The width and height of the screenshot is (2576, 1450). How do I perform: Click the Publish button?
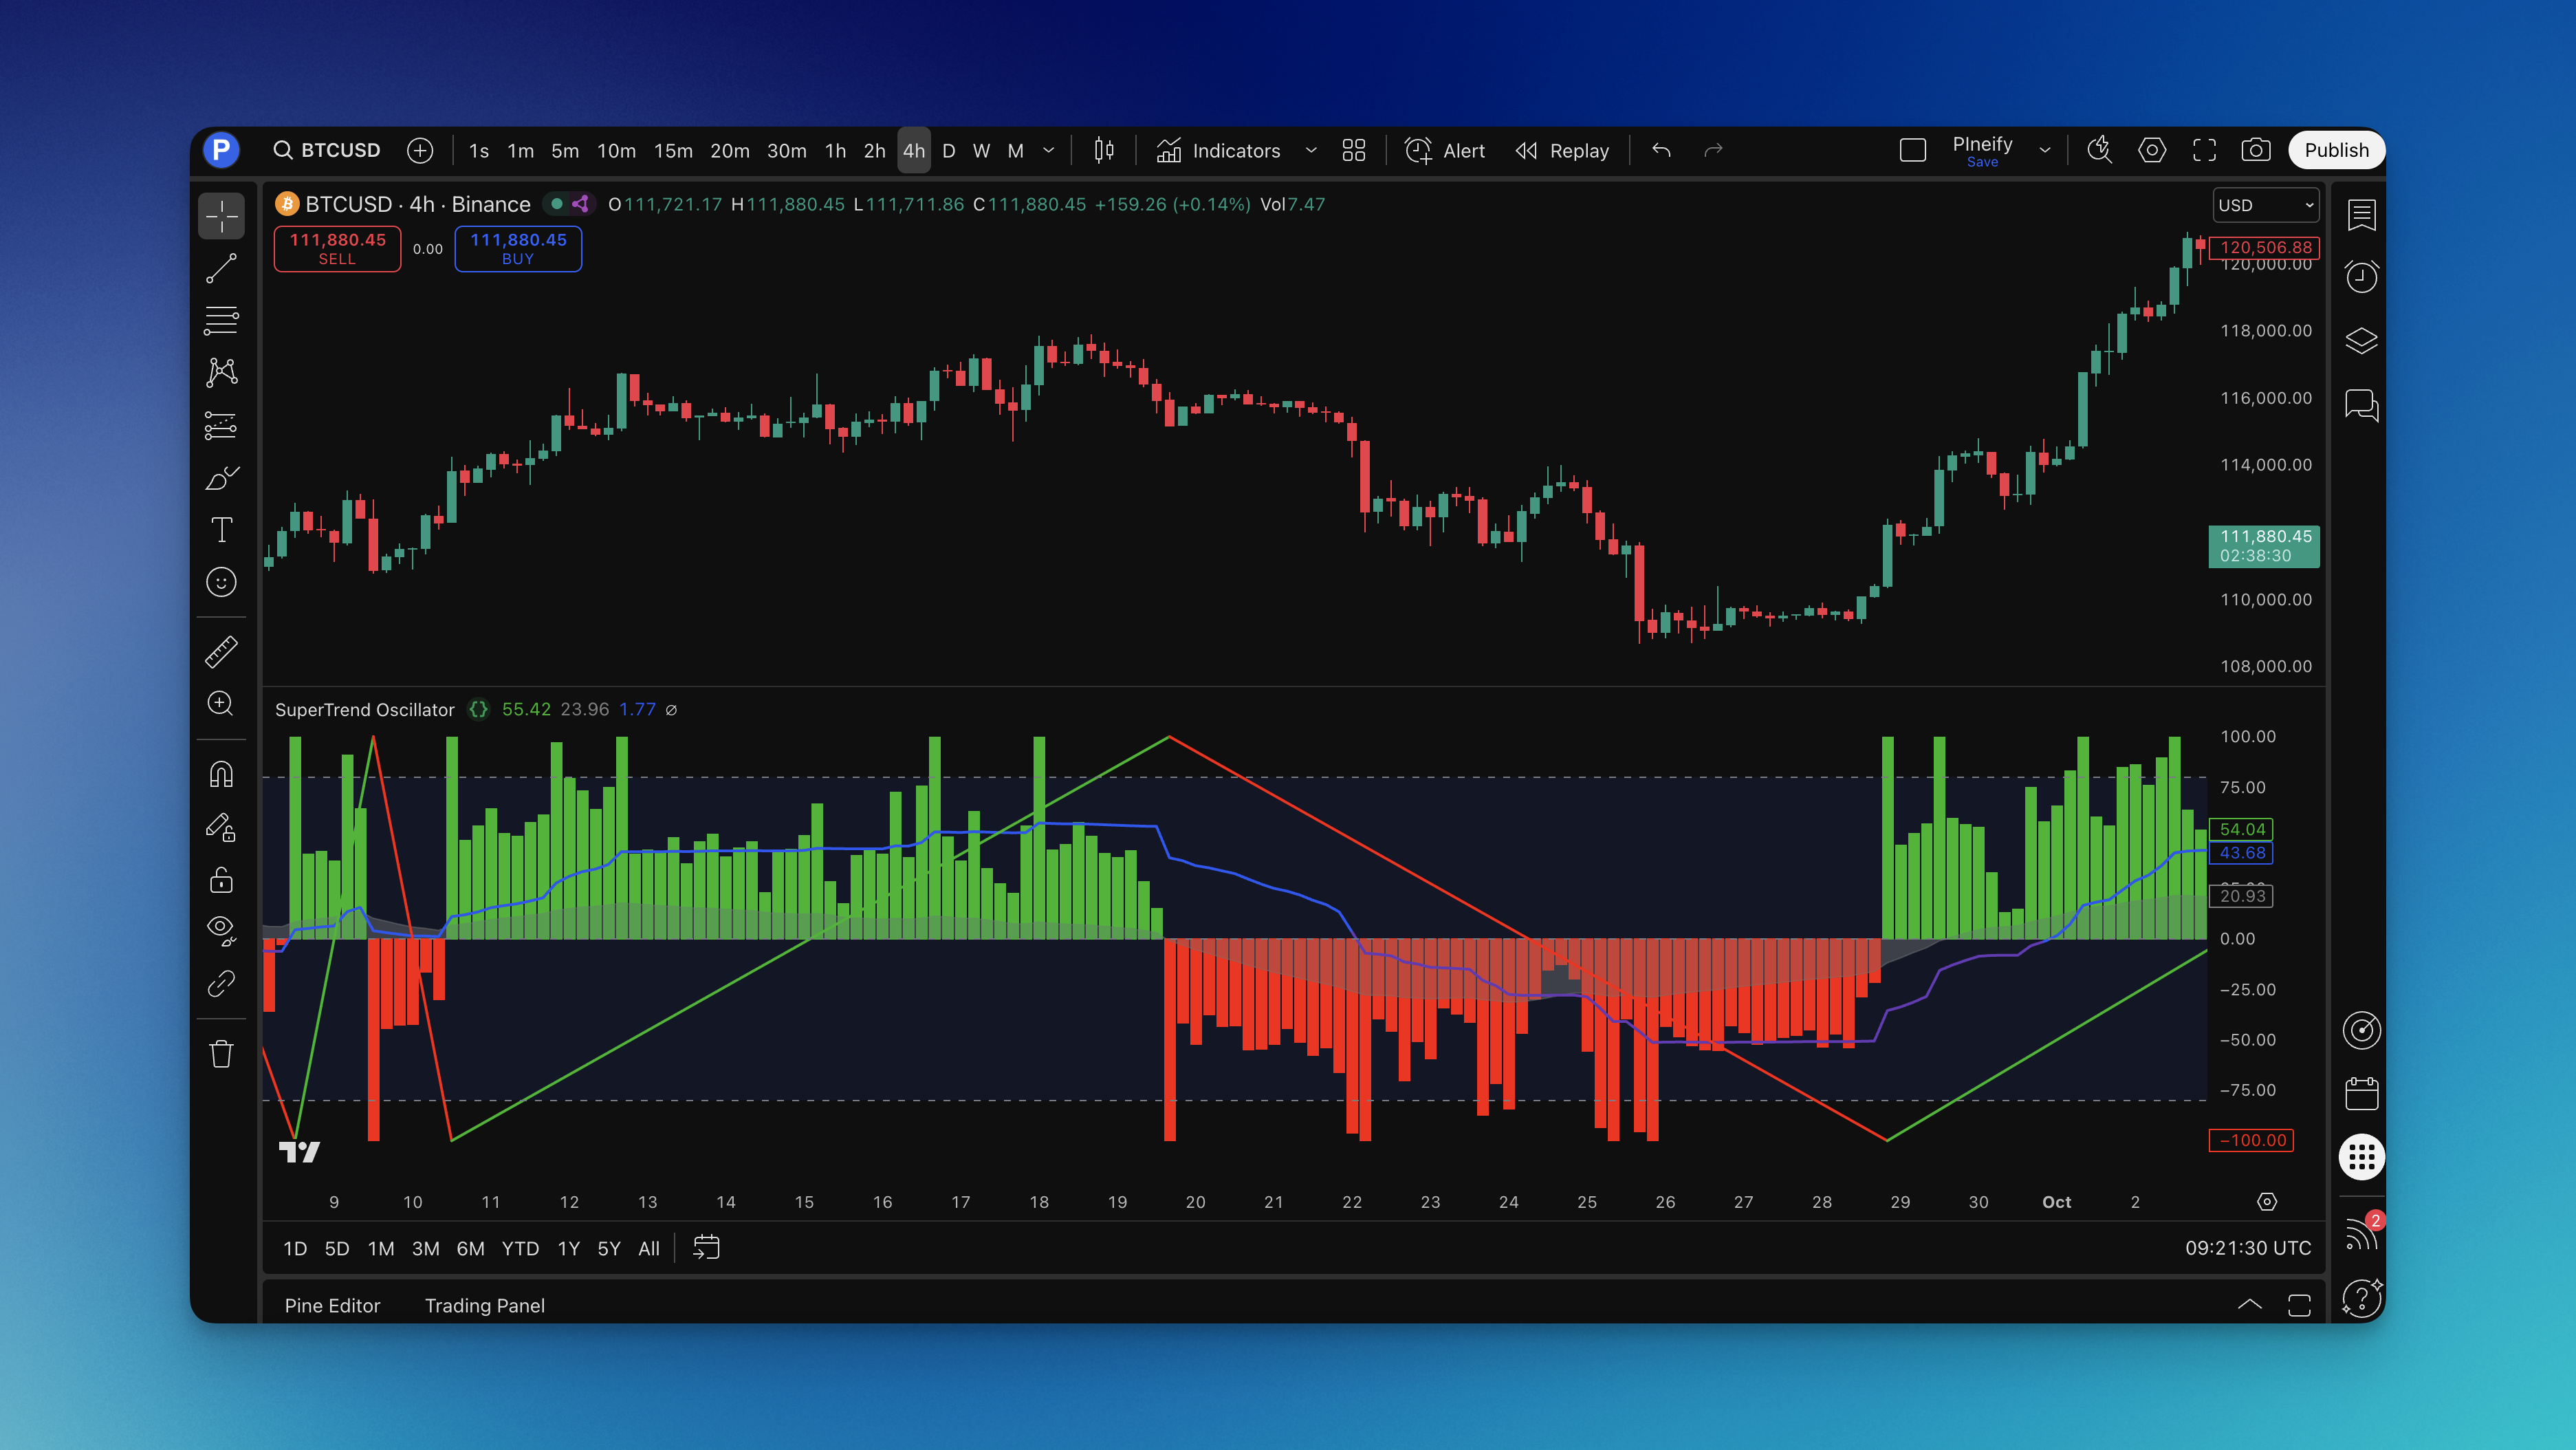click(2335, 150)
